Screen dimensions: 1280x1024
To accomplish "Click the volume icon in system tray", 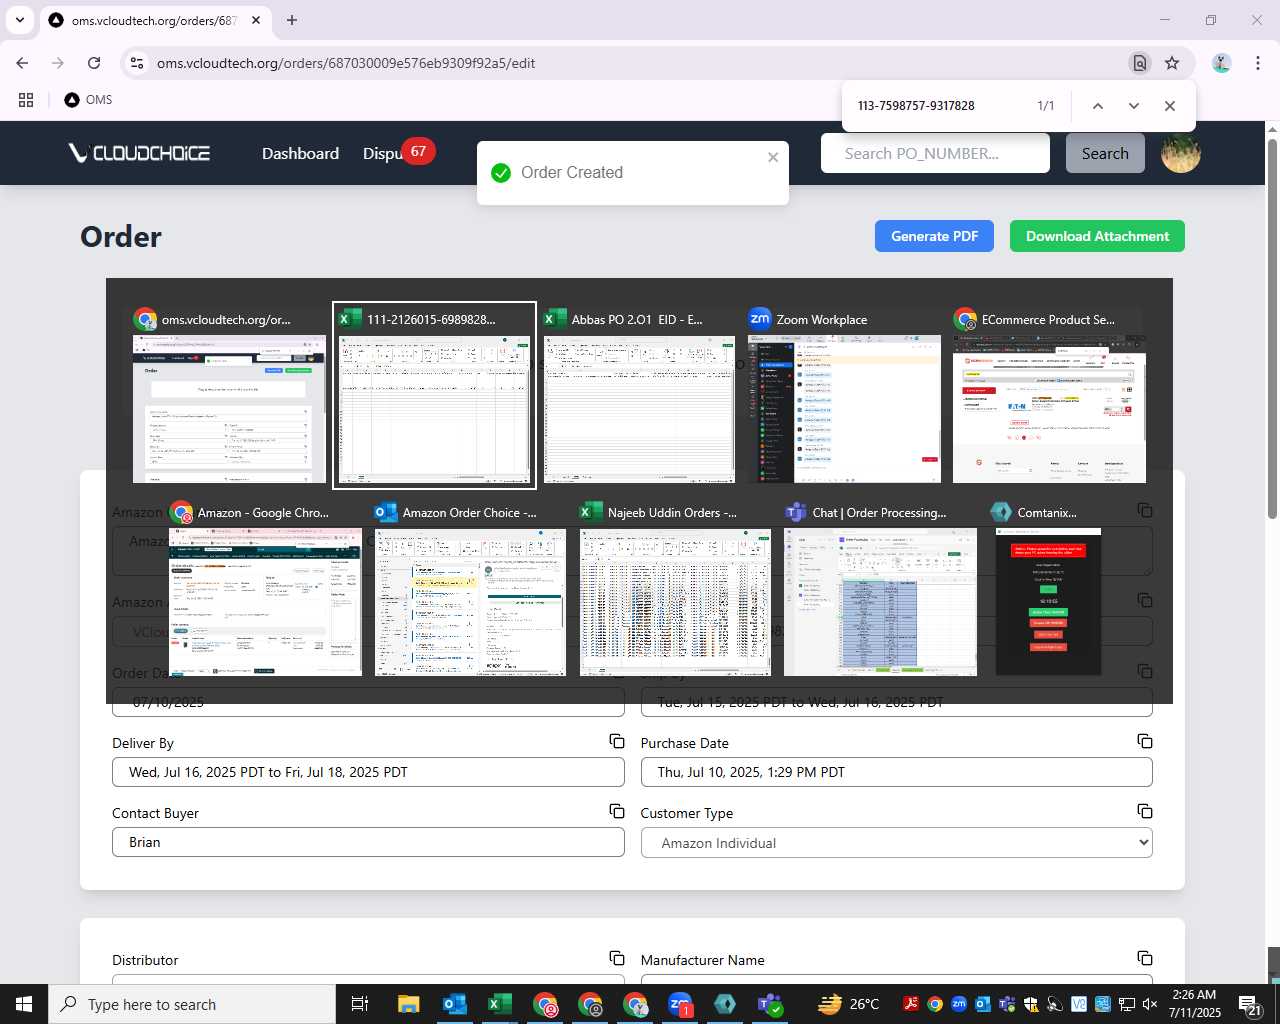I will point(1150,1004).
